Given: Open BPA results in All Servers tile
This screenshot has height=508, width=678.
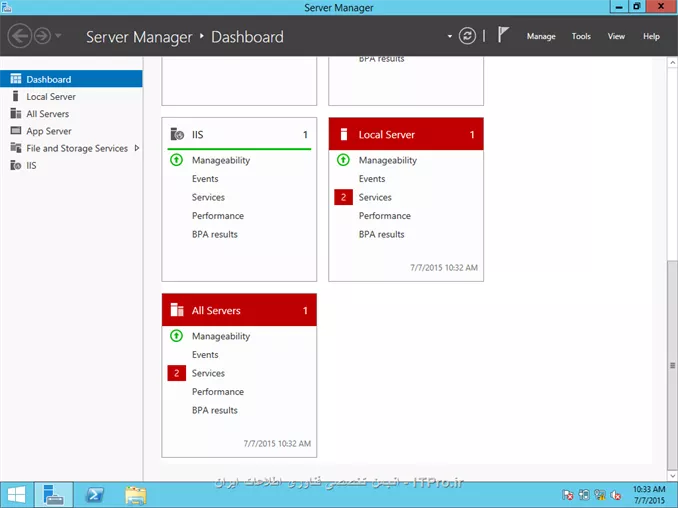Looking at the screenshot, I should pyautogui.click(x=215, y=410).
